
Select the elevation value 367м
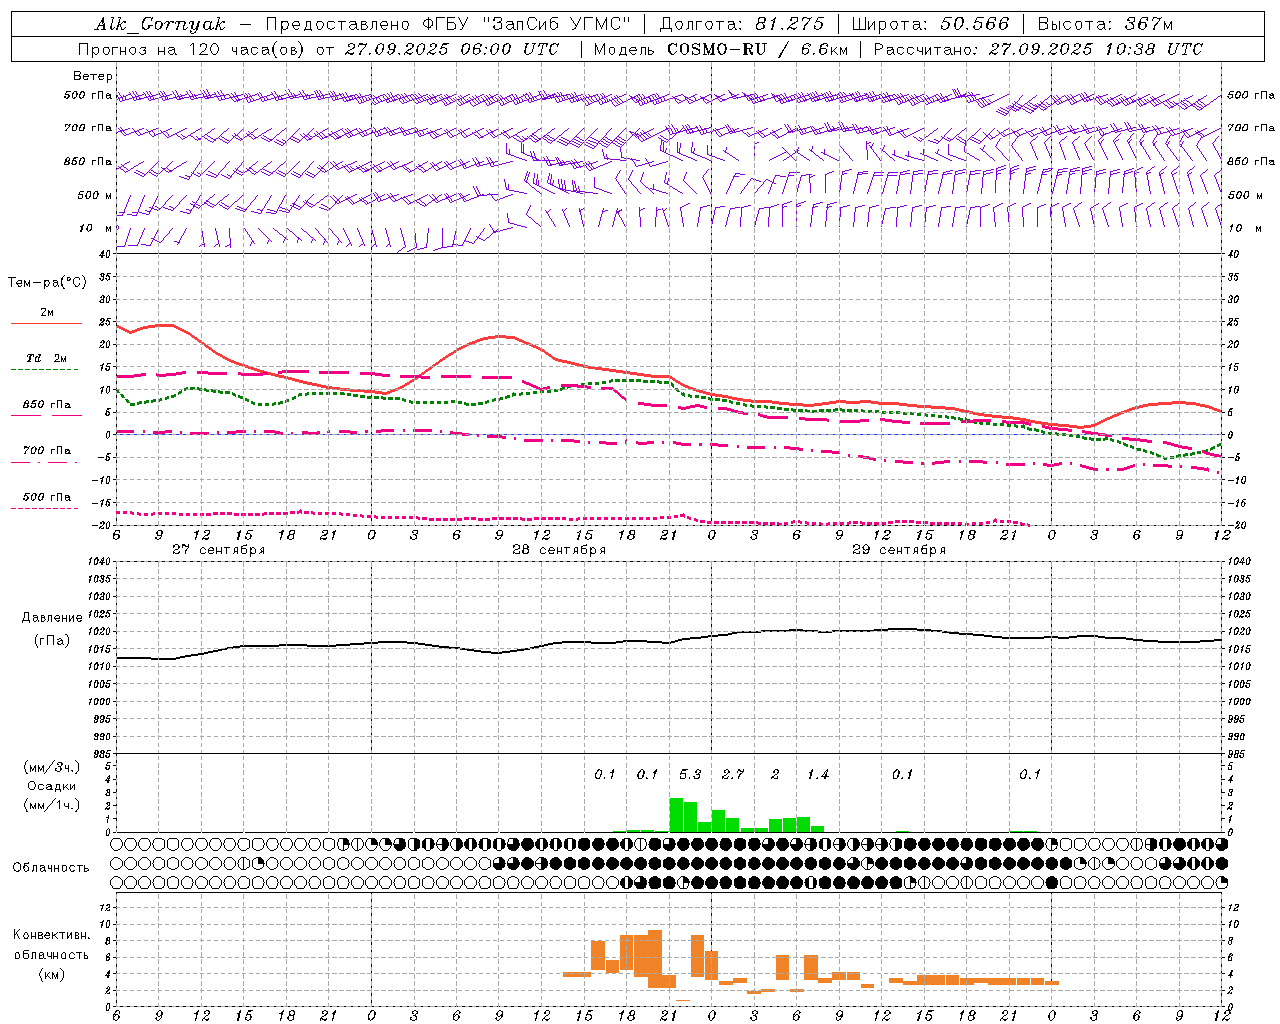(1149, 24)
